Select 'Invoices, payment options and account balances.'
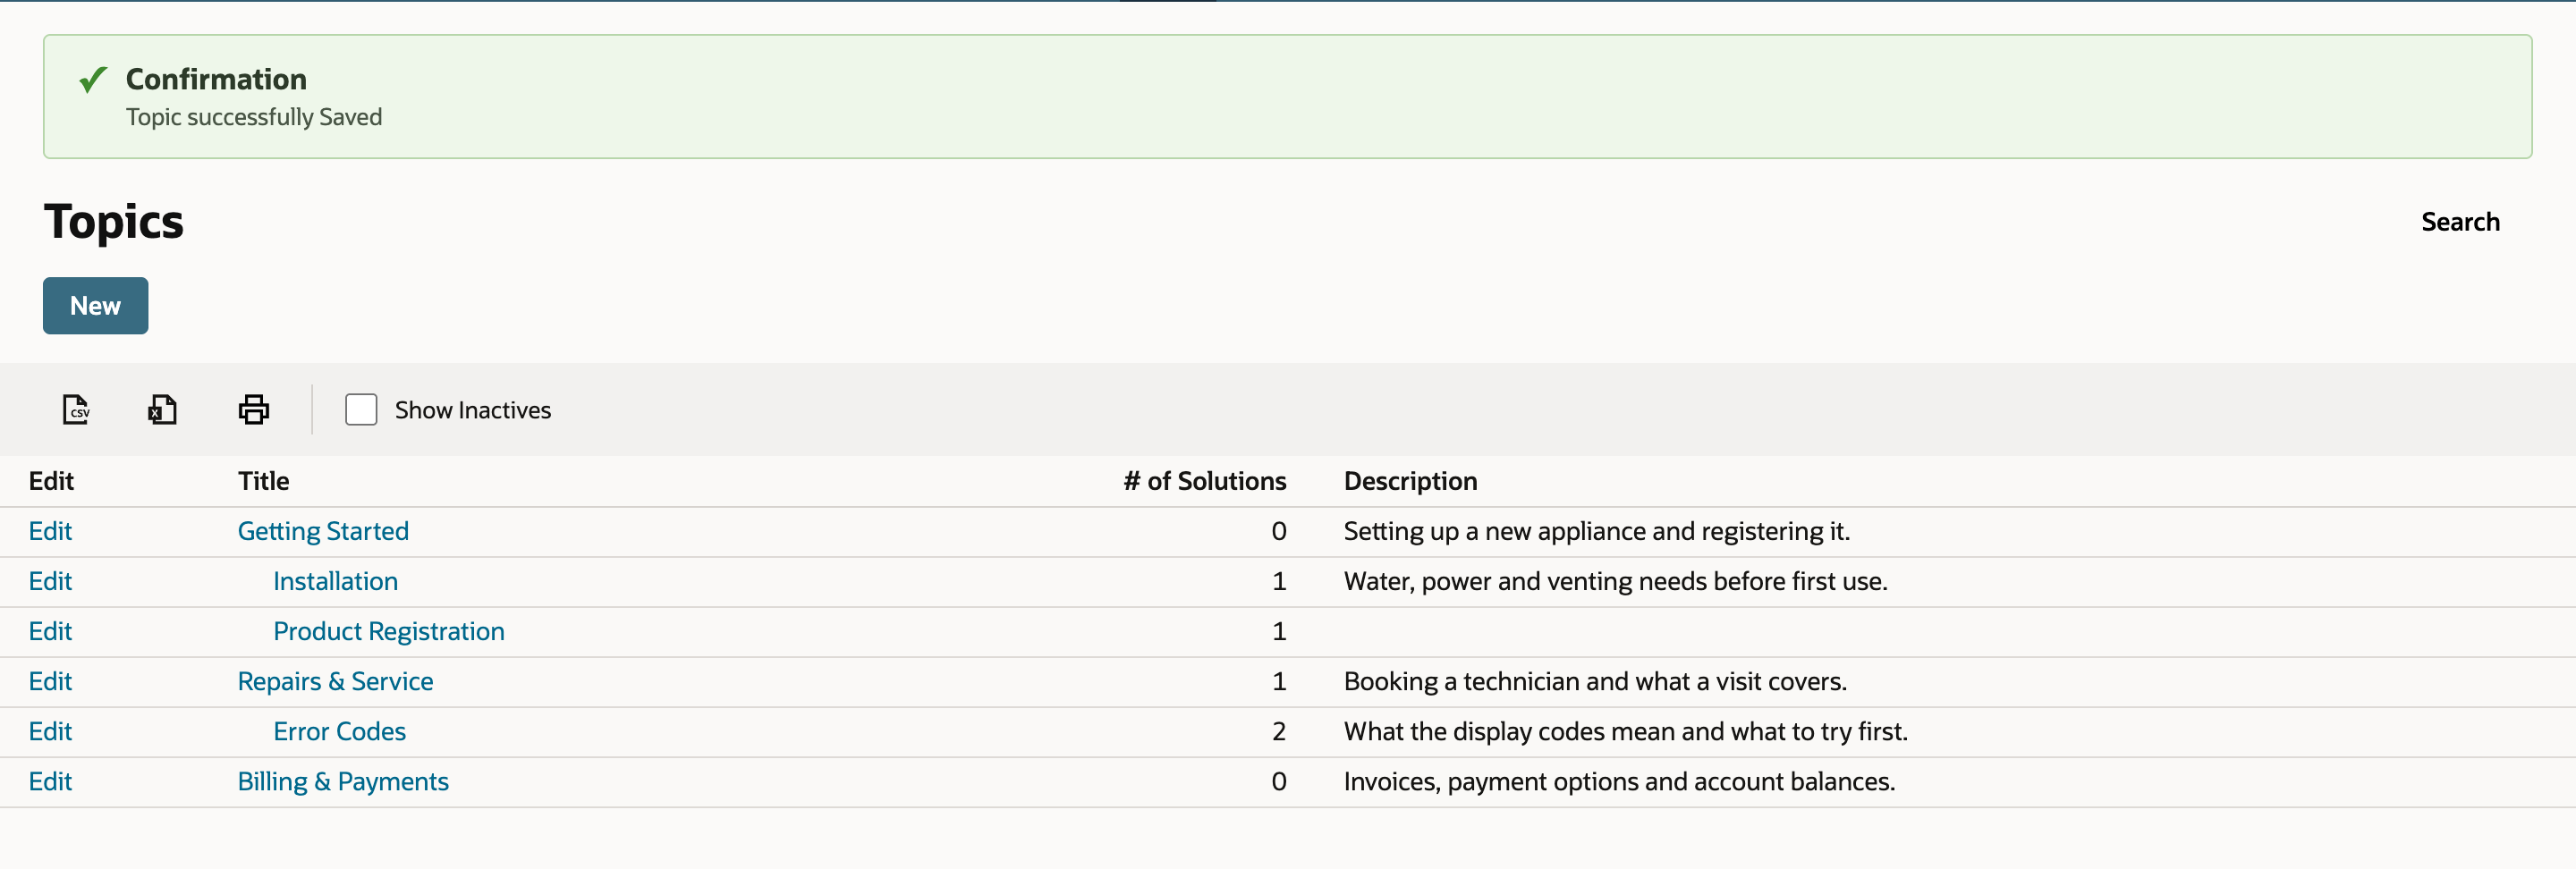Screen dimensions: 2576x869 click(1620, 781)
